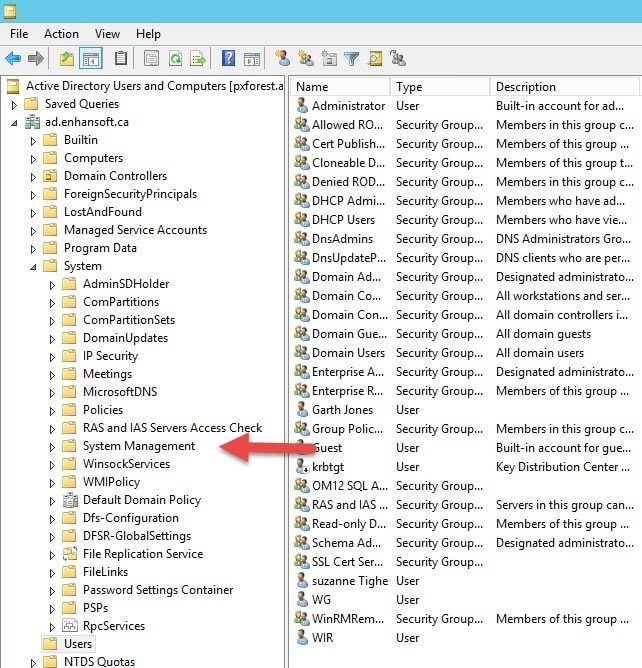
Task: Click the Filter funnel icon
Action: (351, 59)
